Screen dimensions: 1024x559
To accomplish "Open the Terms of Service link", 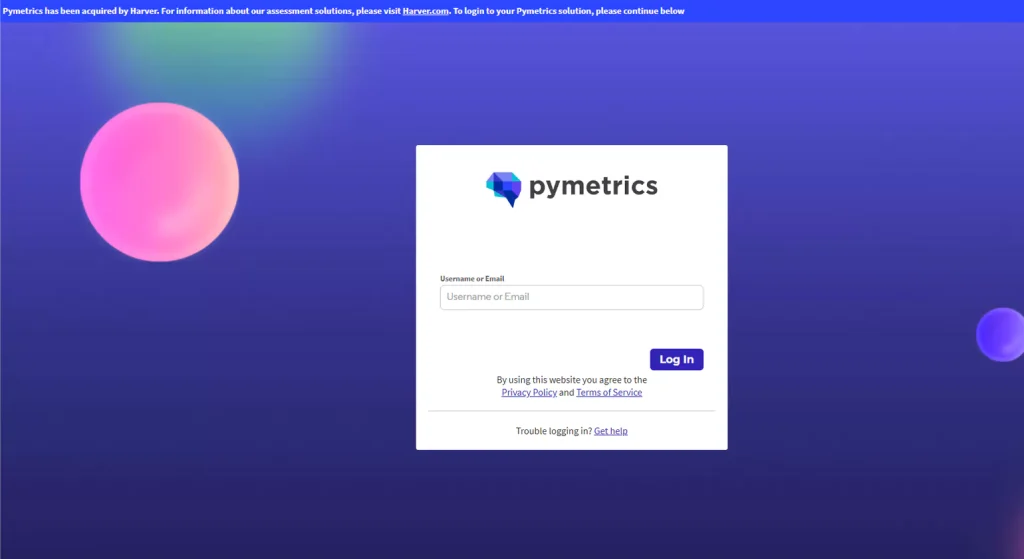I will pyautogui.click(x=609, y=392).
